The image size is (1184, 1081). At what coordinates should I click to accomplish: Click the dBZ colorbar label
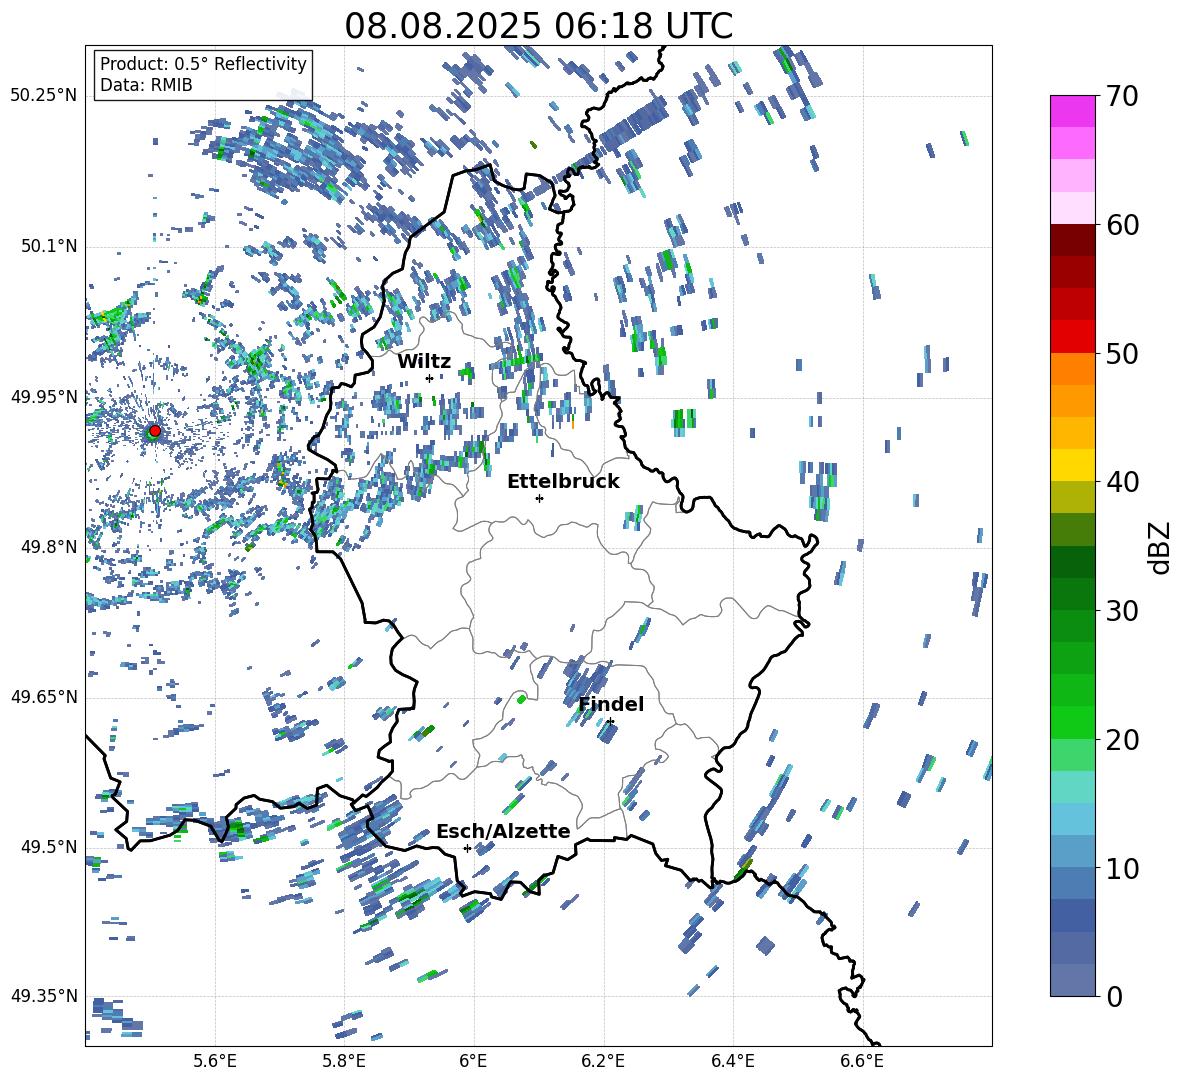tap(1161, 547)
